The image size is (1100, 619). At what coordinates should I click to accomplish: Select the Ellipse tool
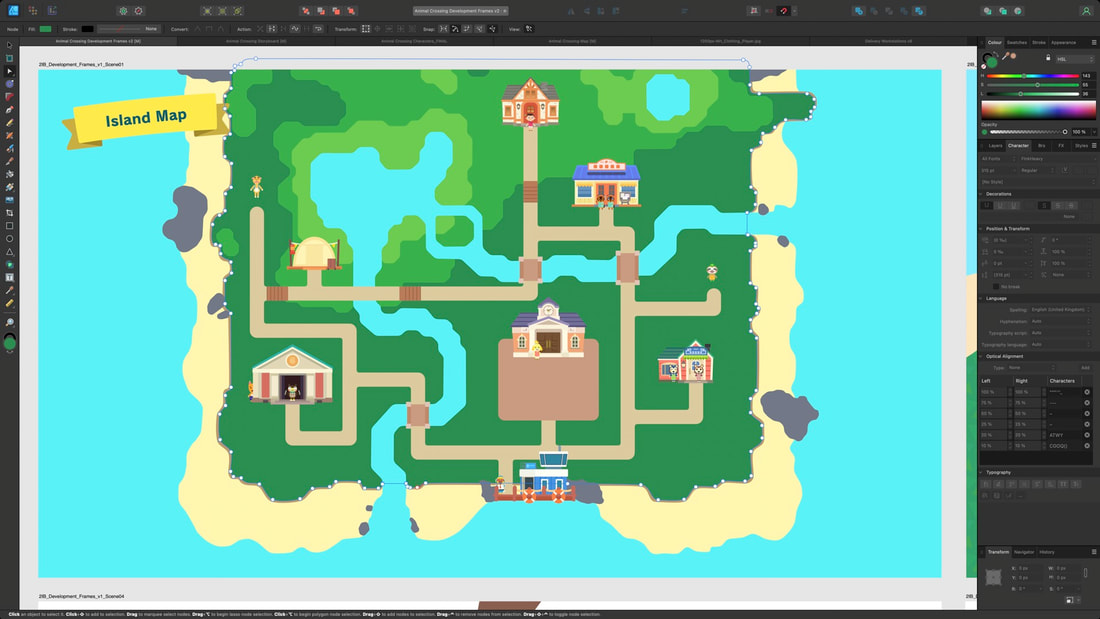coord(9,239)
